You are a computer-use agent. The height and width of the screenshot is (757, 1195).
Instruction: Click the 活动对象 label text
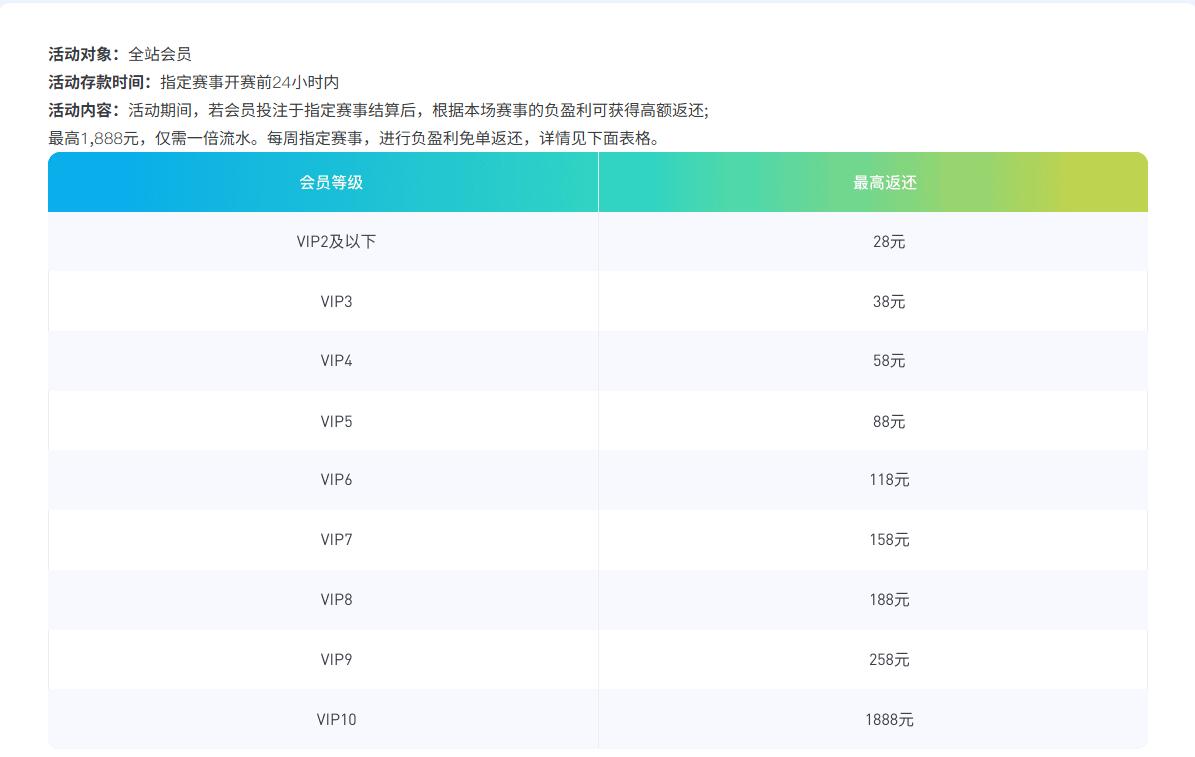click(x=84, y=55)
